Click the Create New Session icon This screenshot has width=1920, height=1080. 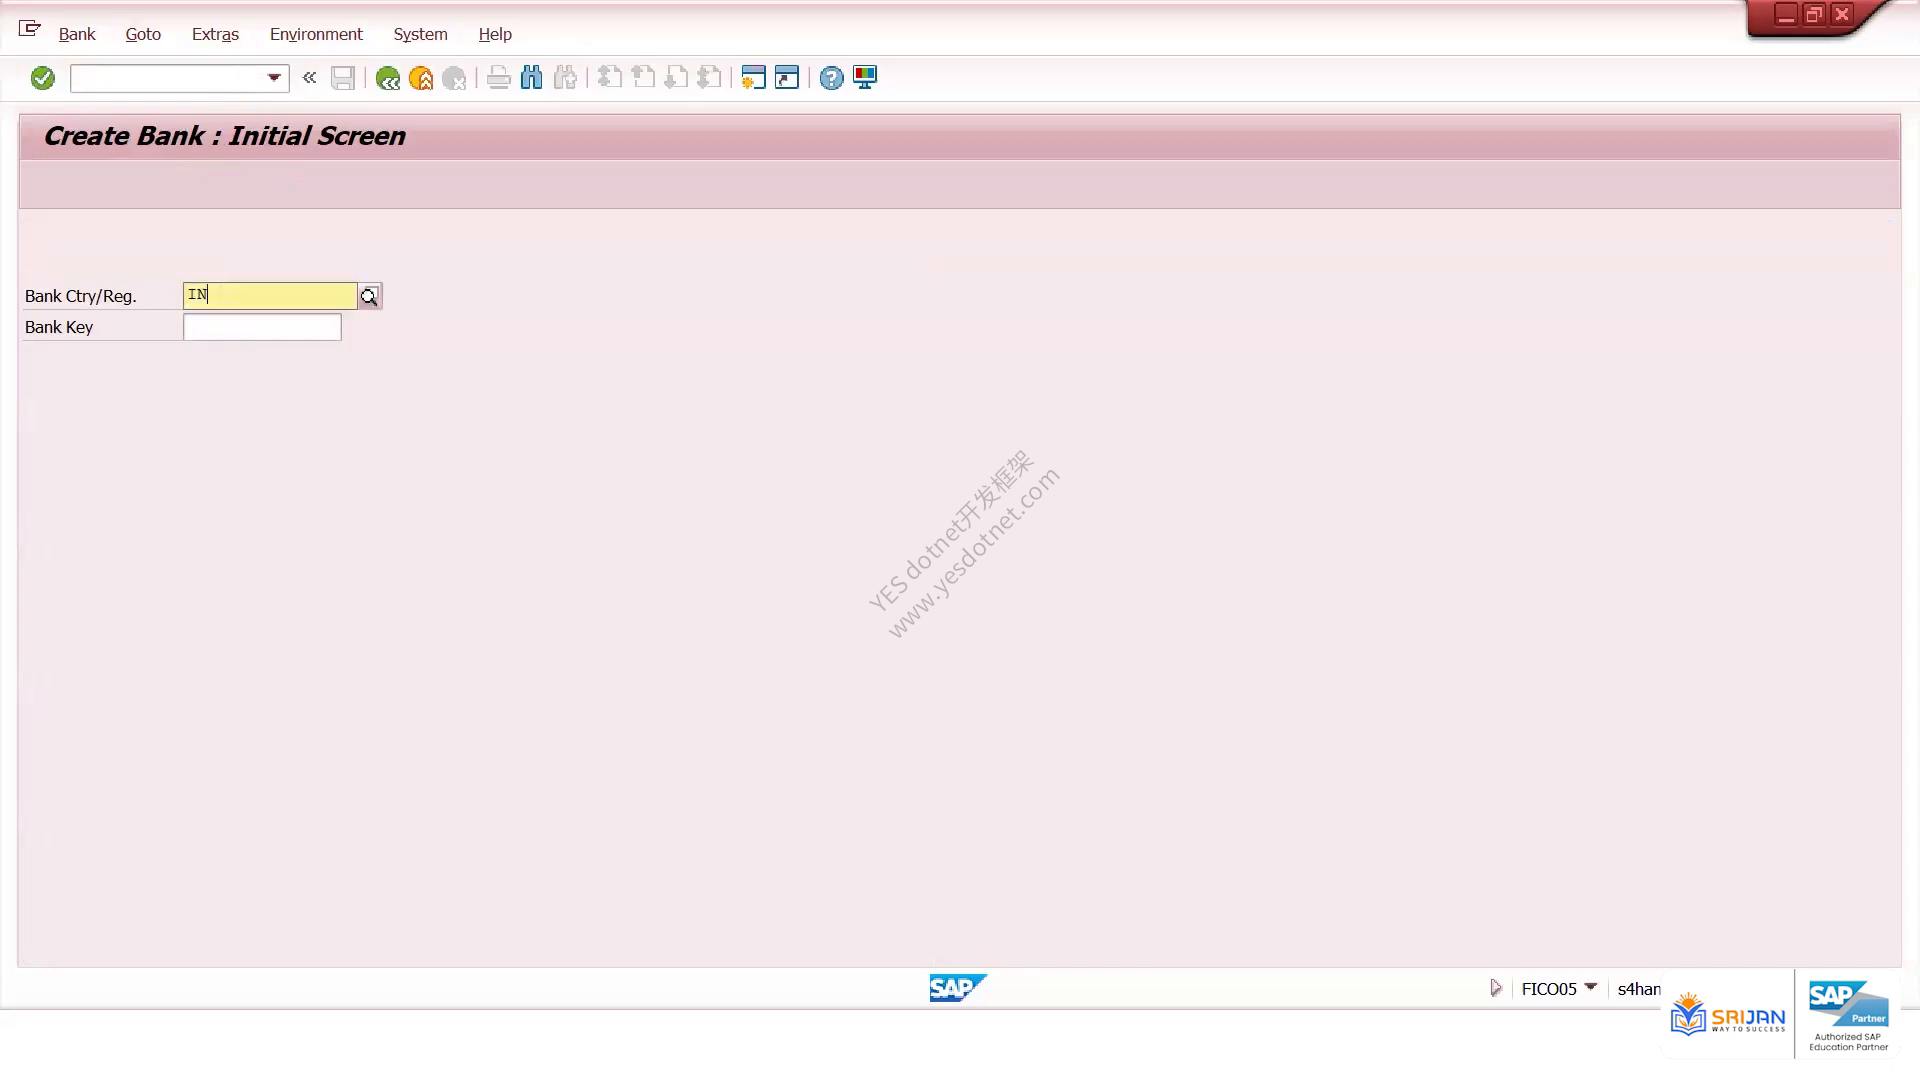pyautogui.click(x=753, y=78)
